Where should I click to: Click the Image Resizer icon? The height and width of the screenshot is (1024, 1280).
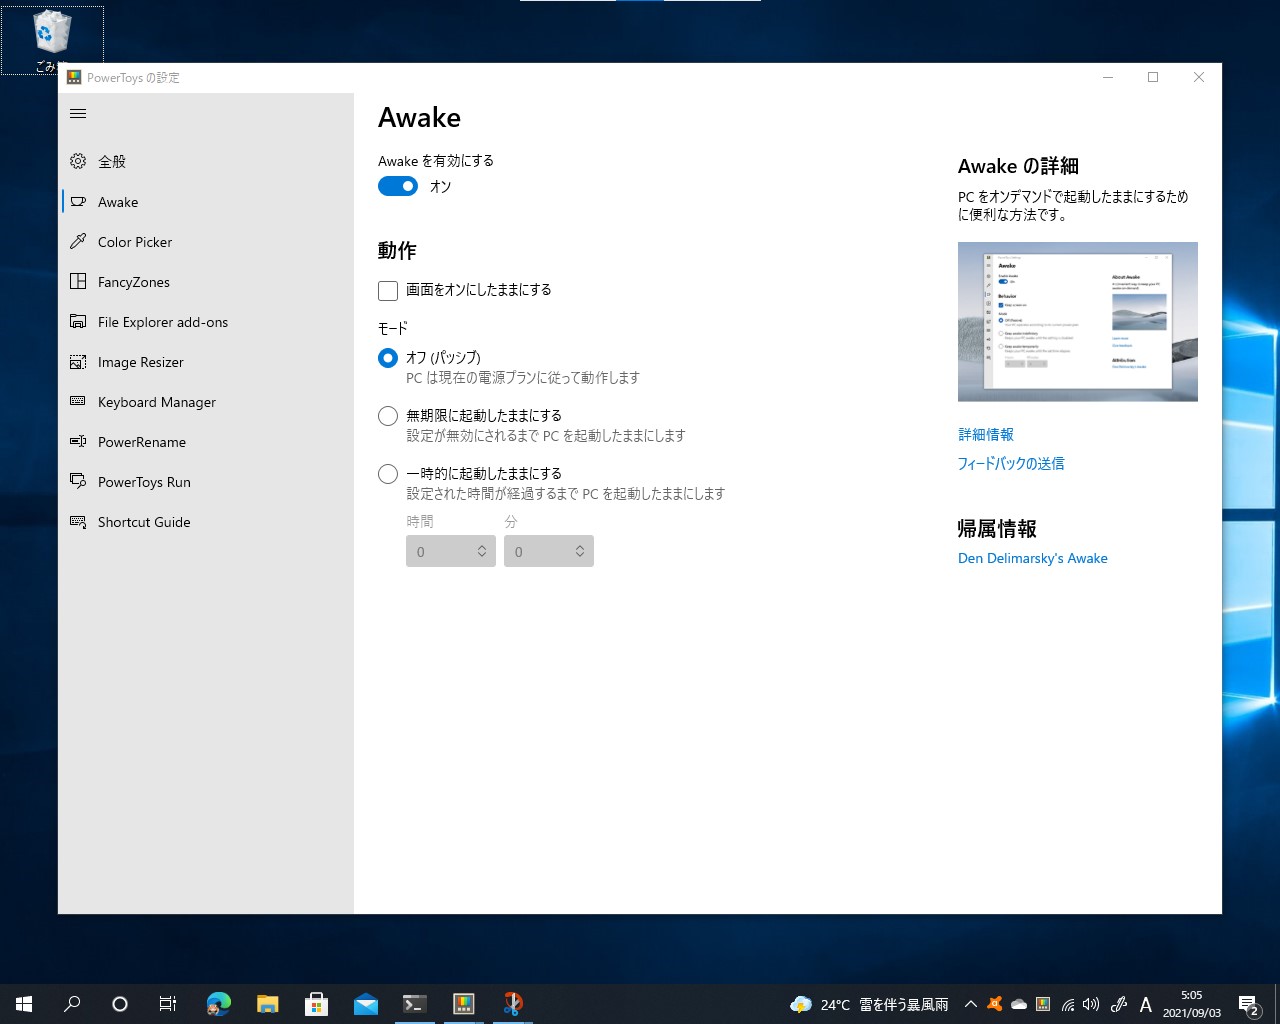pos(78,362)
